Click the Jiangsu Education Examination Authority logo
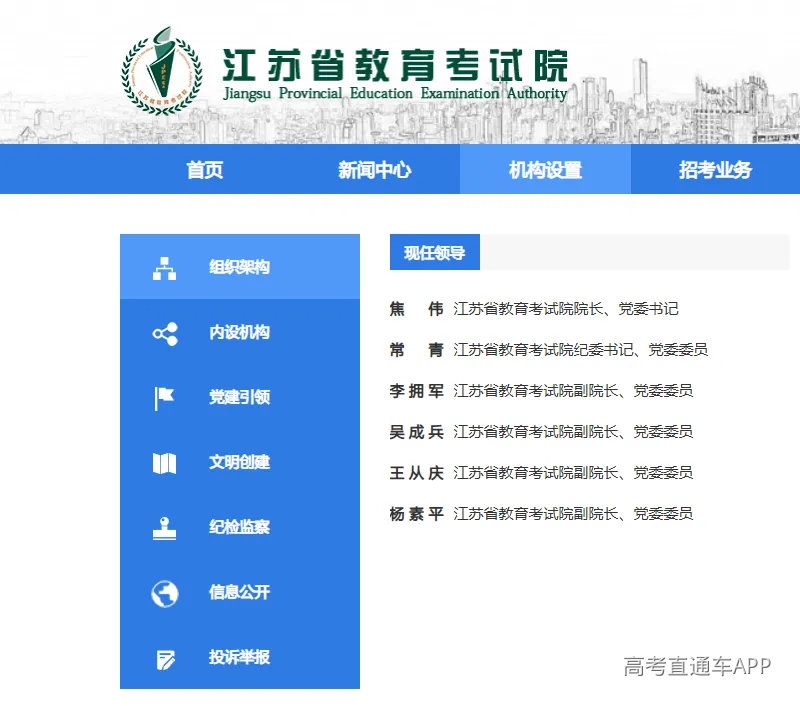 [161, 71]
